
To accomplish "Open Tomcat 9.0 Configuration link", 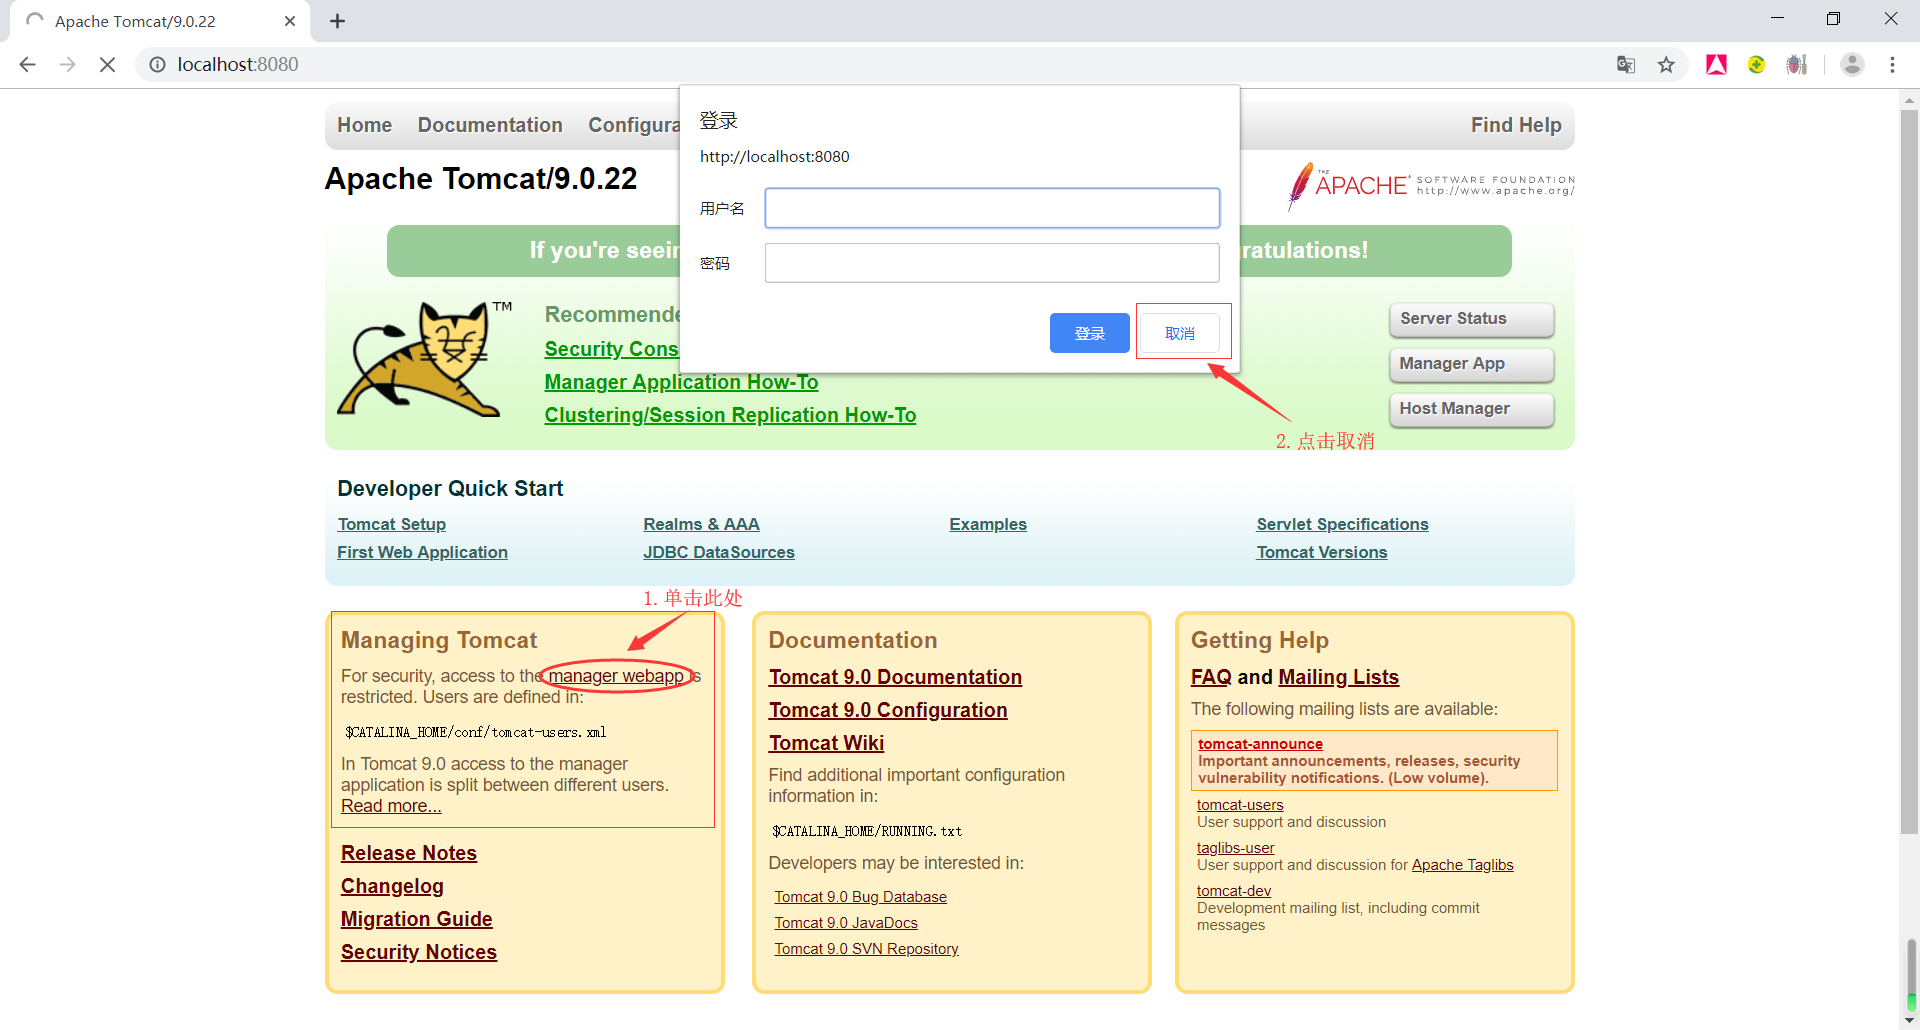I will (x=888, y=710).
